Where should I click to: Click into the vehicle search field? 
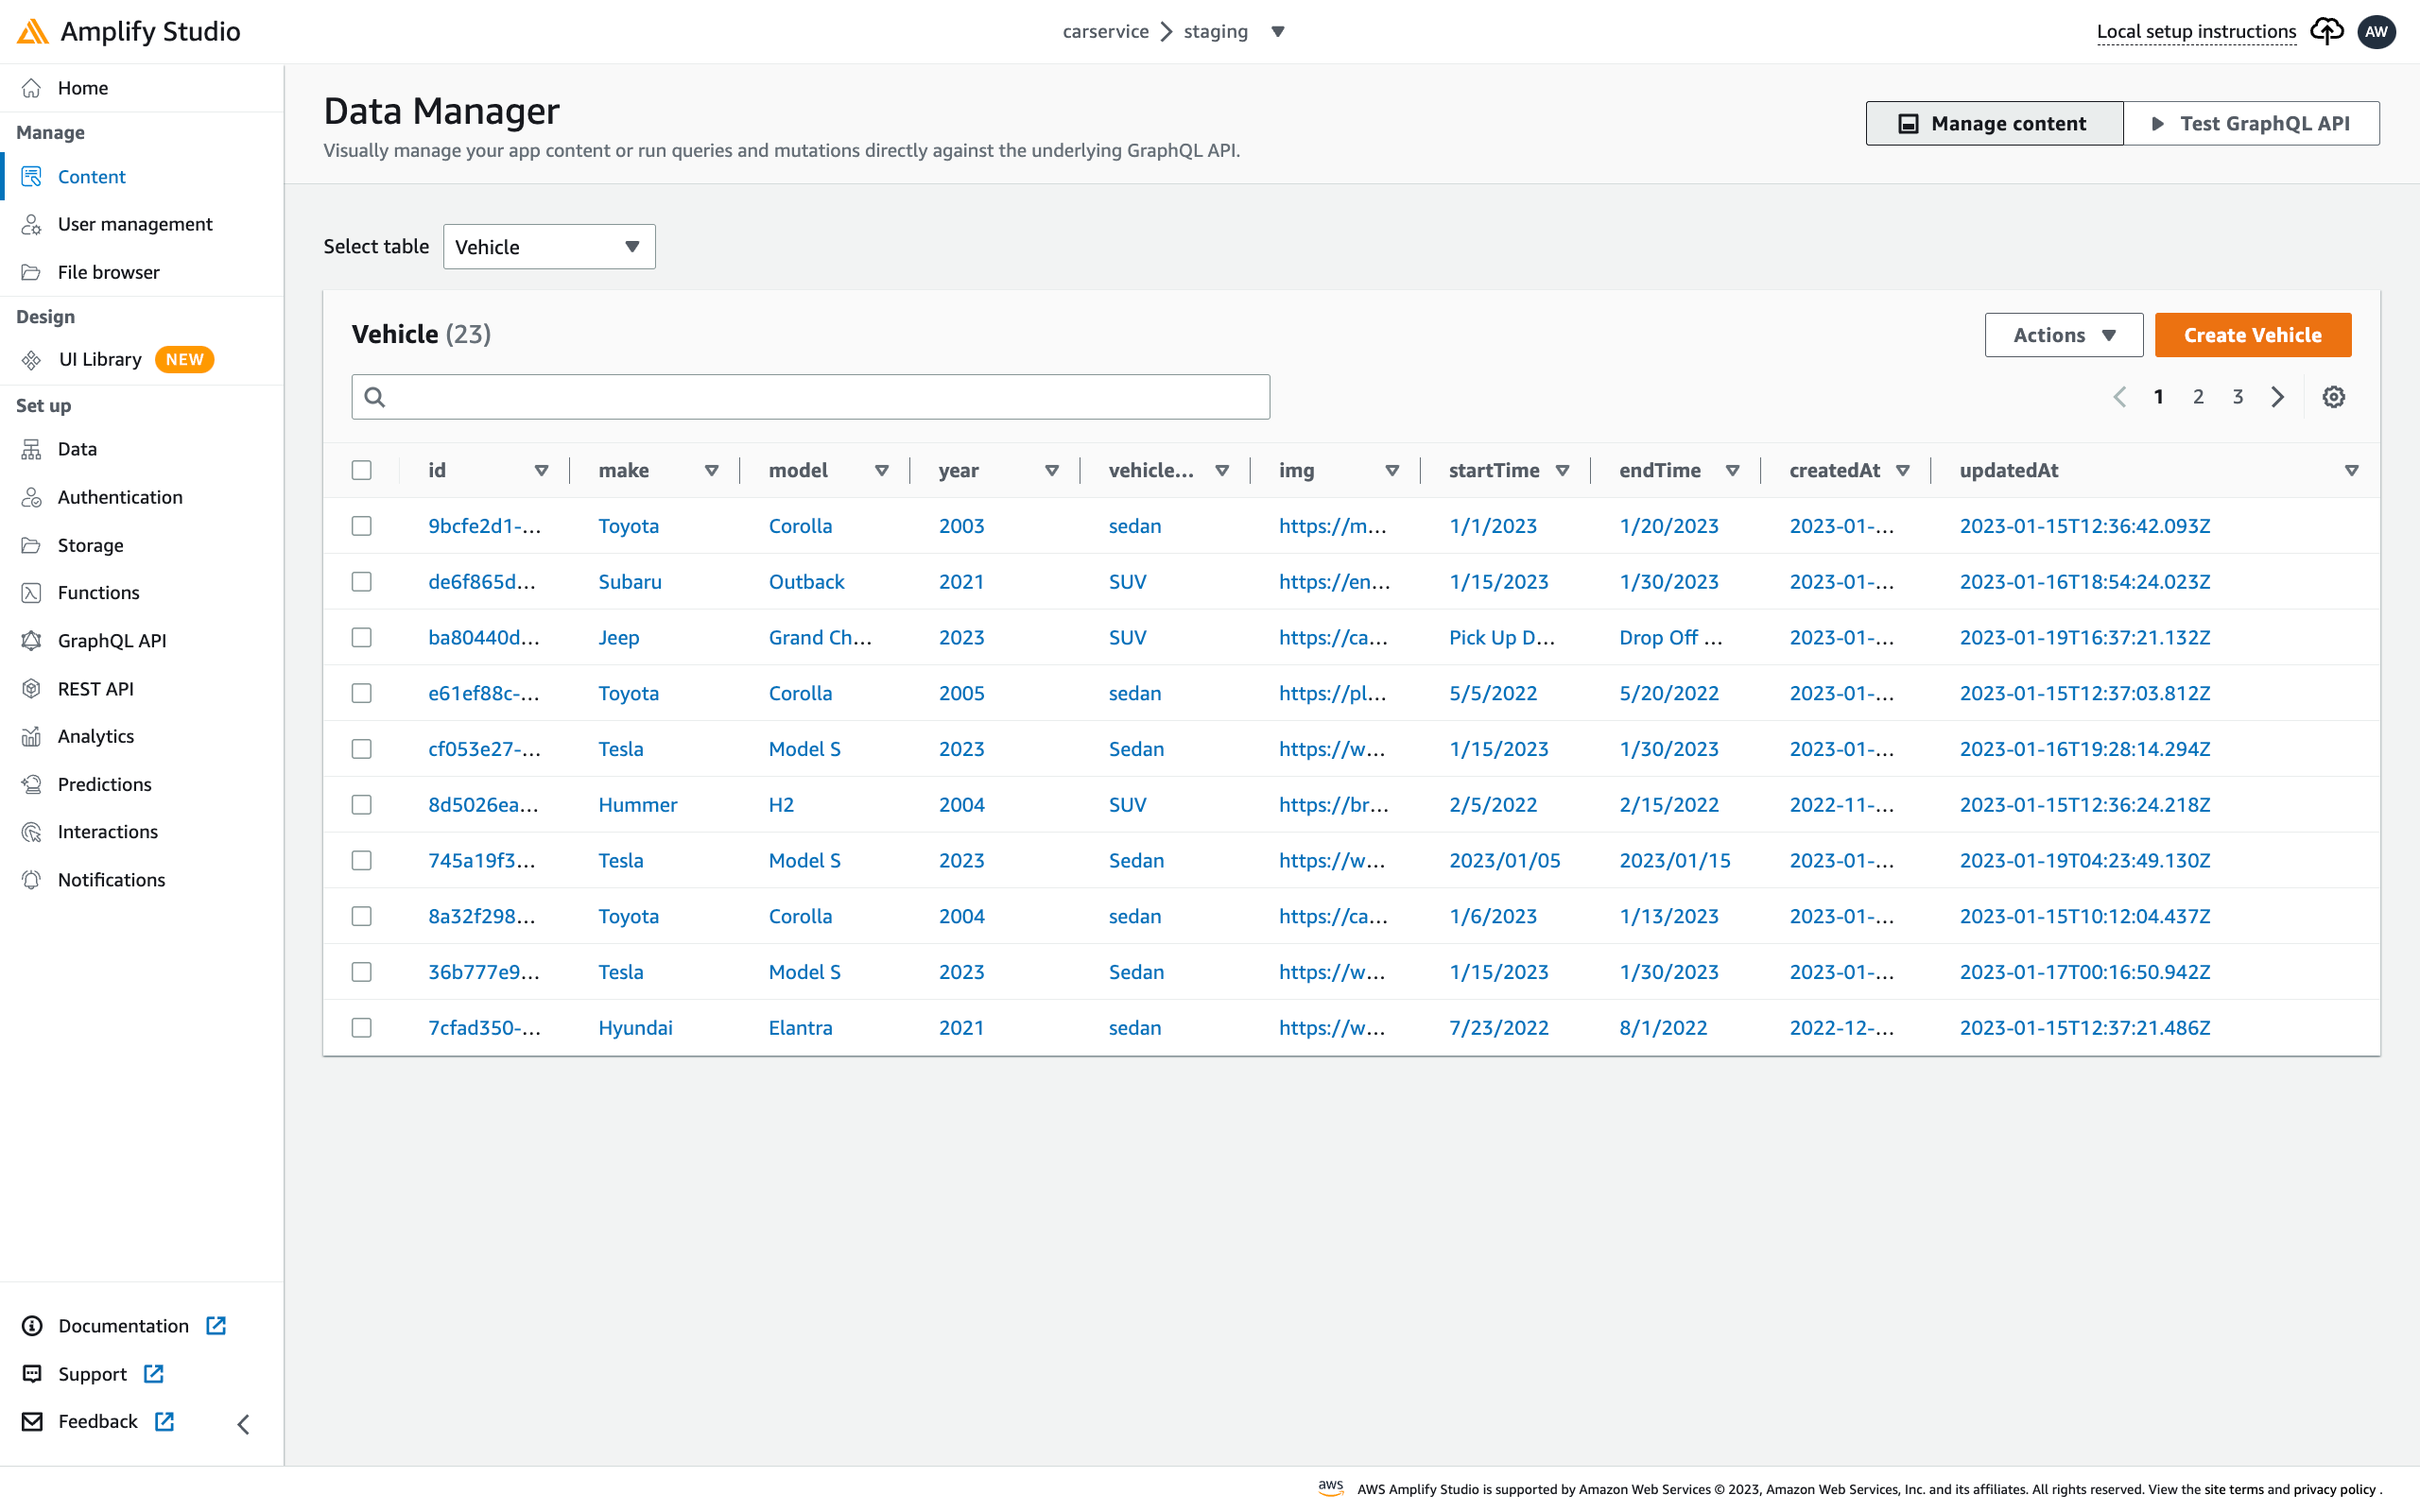[x=810, y=397]
